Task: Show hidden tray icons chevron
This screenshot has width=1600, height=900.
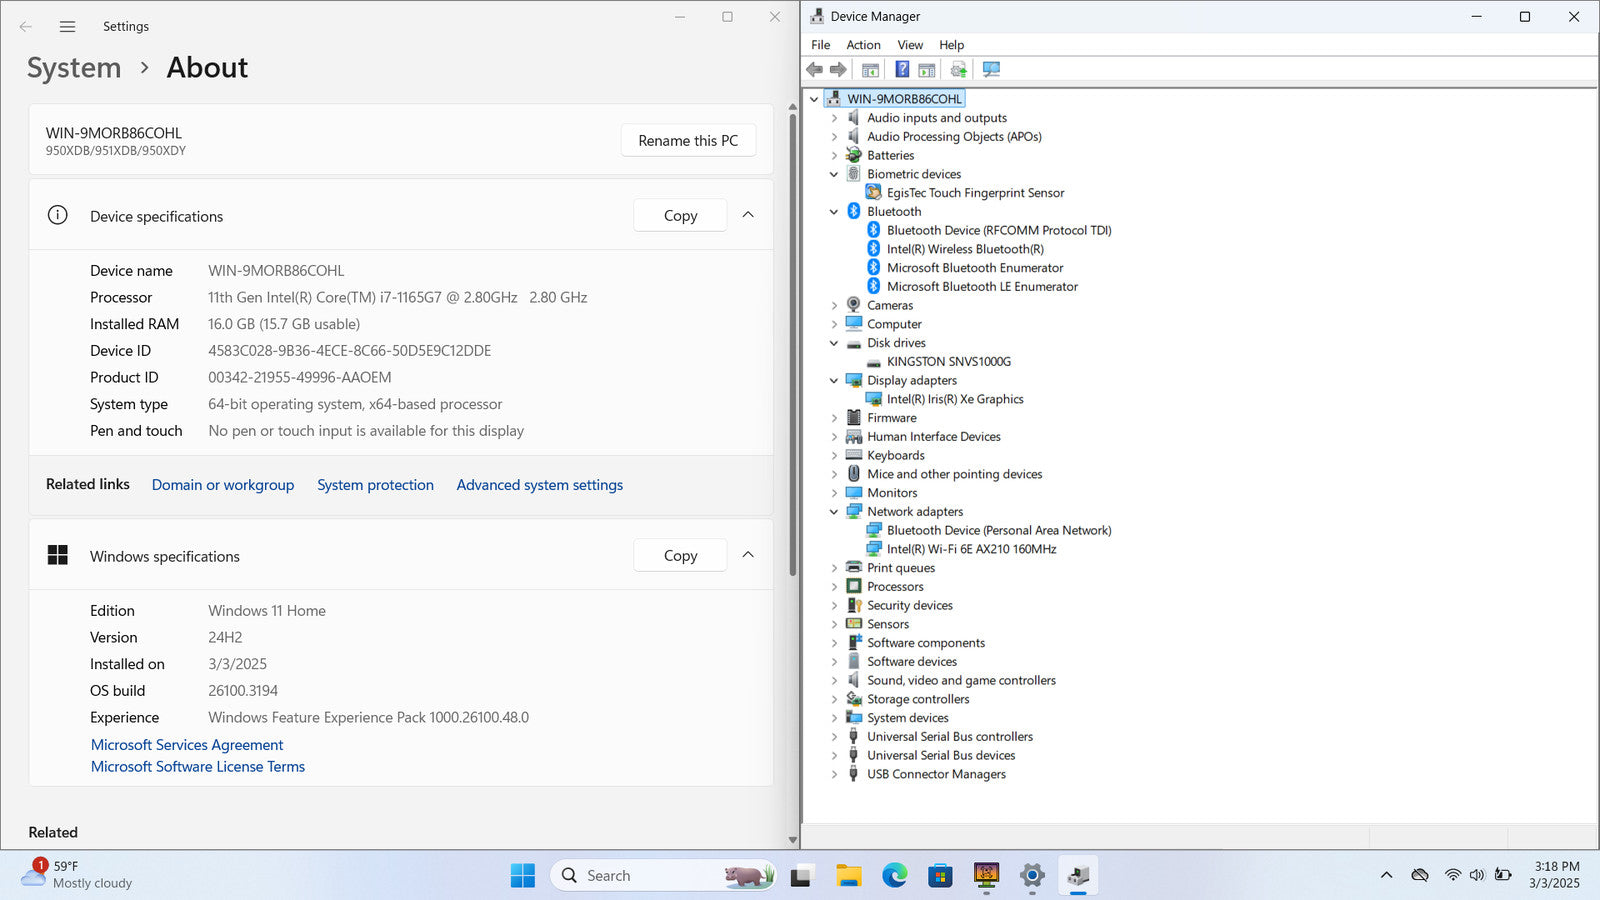Action: (1386, 875)
